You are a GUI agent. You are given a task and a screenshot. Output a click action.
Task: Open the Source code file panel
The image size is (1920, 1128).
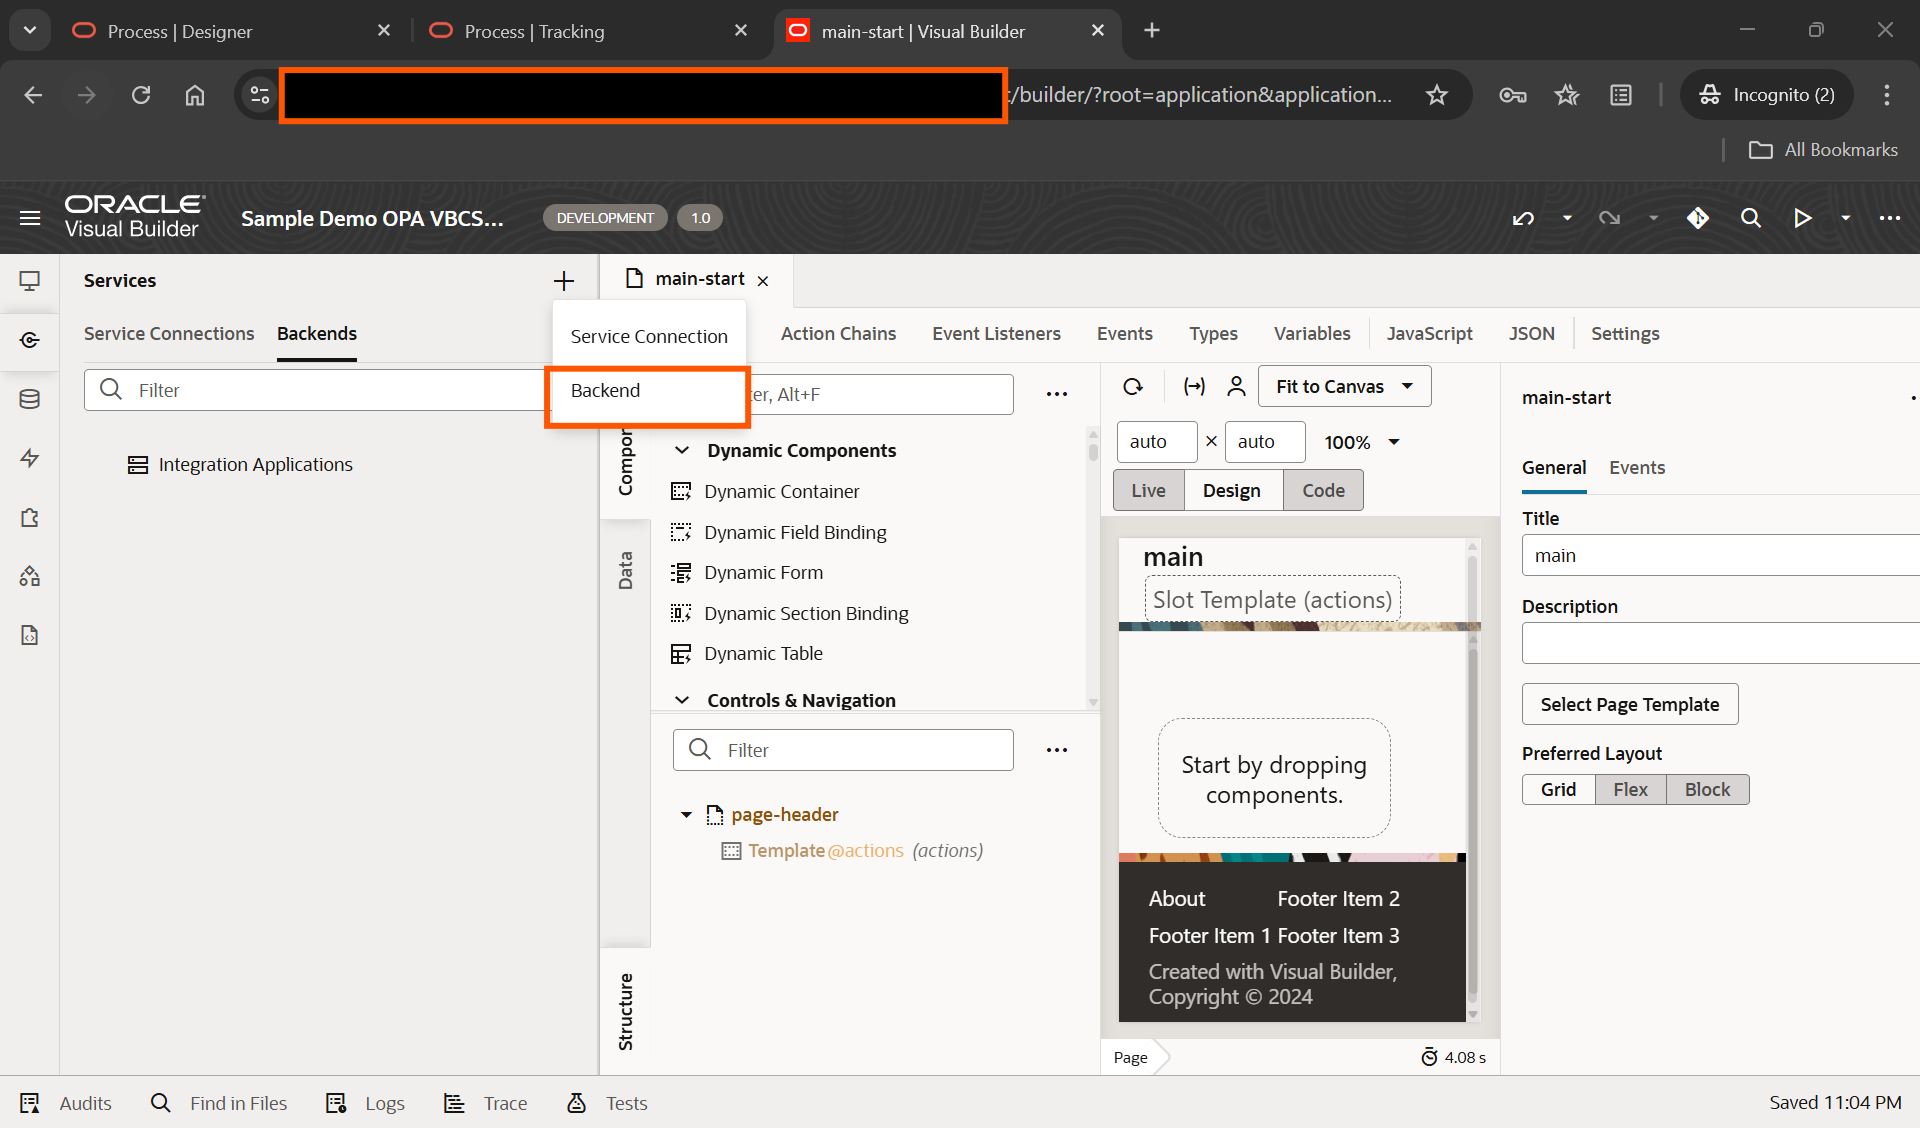30,635
